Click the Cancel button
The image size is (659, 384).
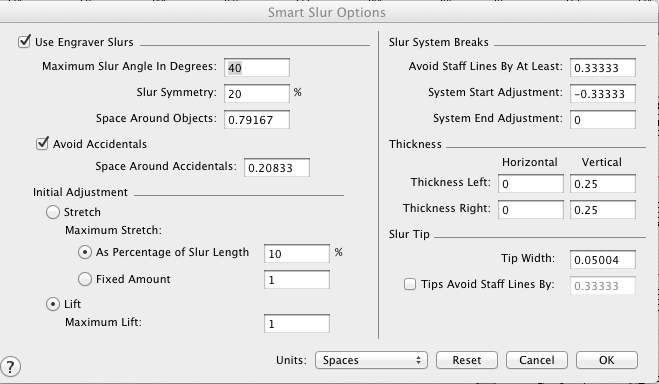tap(537, 360)
